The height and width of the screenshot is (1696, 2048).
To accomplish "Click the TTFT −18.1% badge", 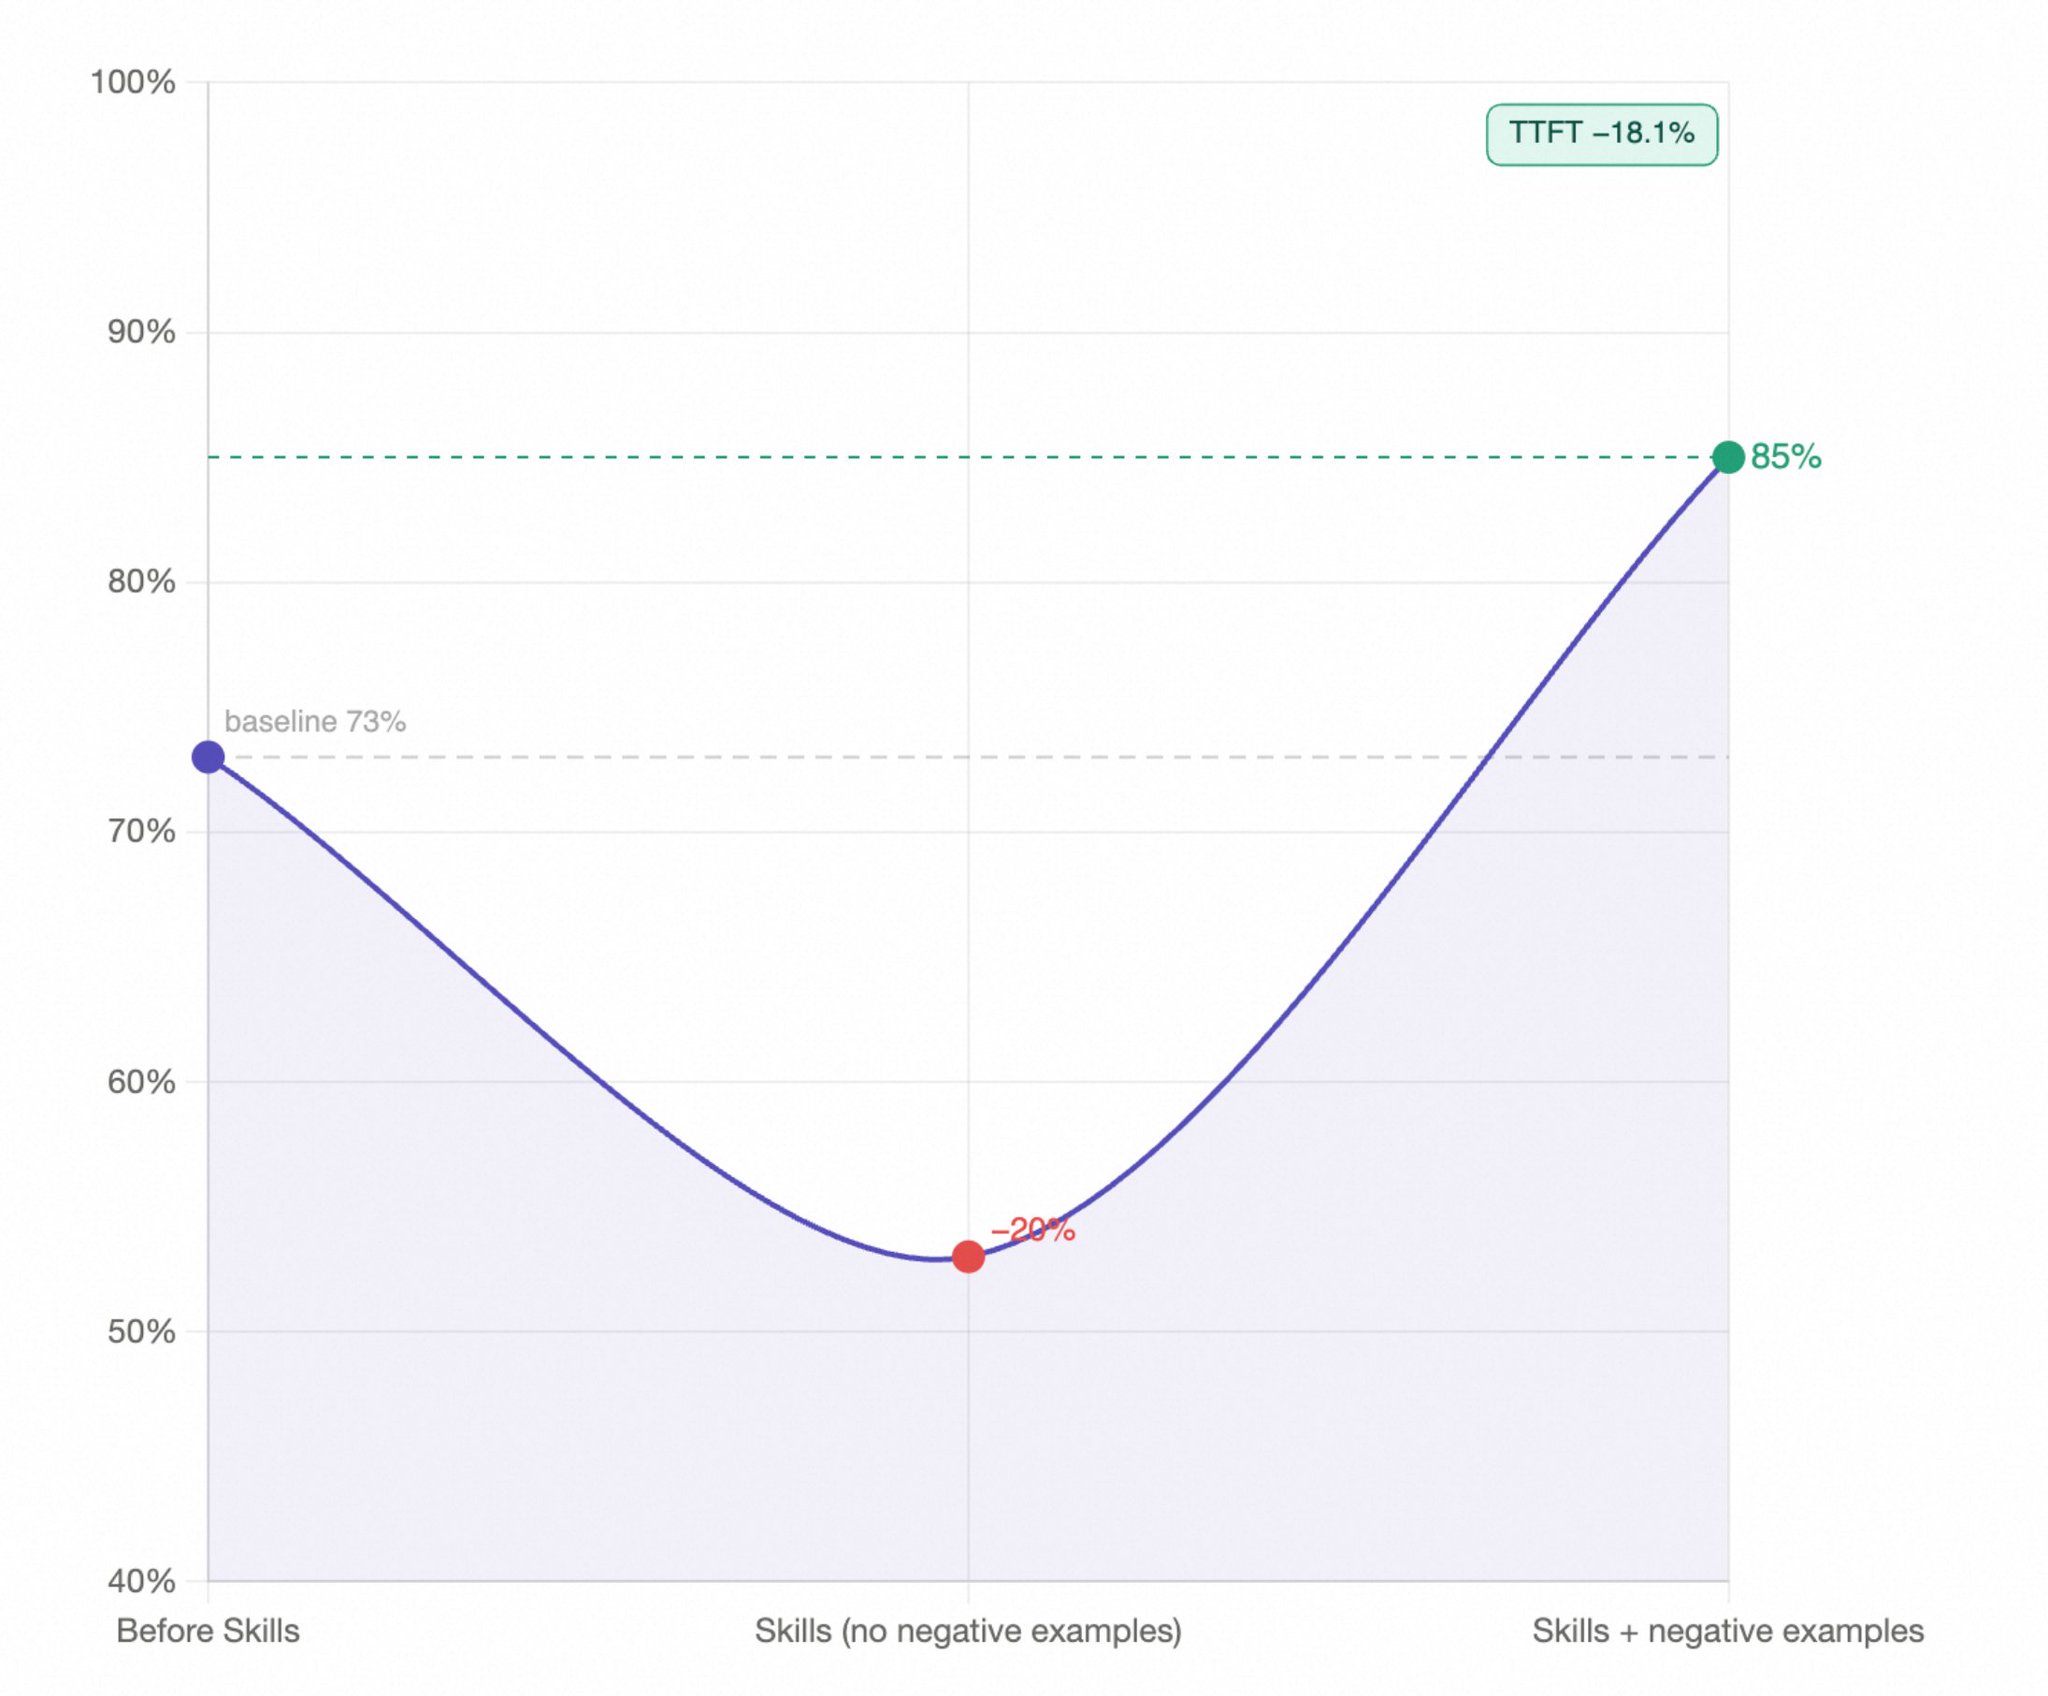I will pos(1601,134).
